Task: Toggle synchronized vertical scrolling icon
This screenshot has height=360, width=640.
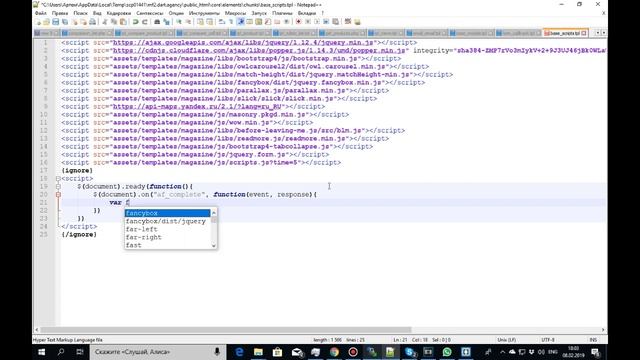Action: pyautogui.click(x=200, y=22)
